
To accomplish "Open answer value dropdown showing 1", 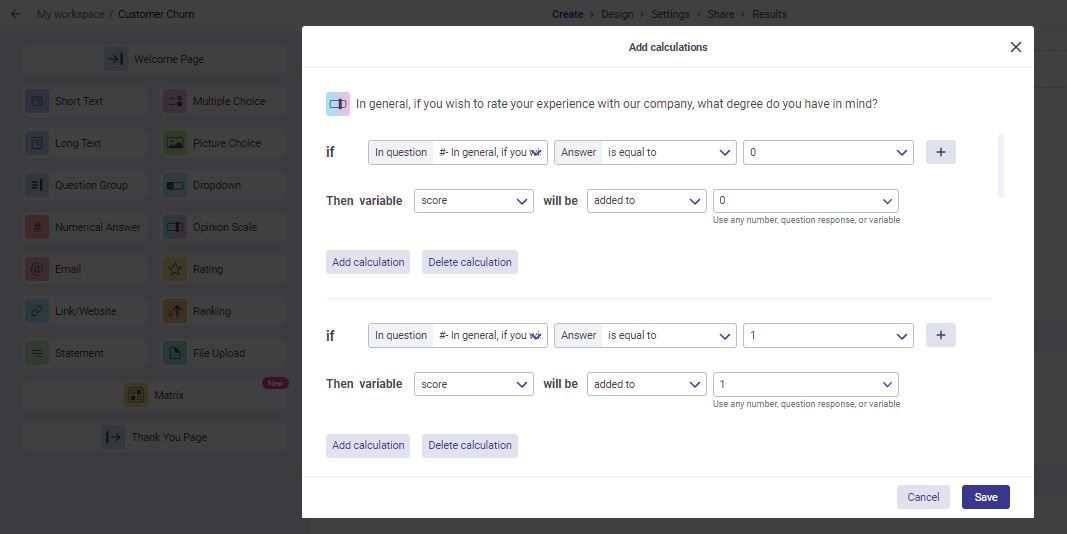I will [x=828, y=335].
